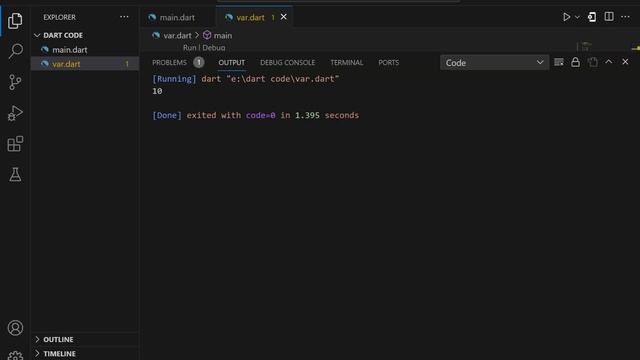Click the Running dart command output line
The width and height of the screenshot is (640, 360).
tap(245, 79)
